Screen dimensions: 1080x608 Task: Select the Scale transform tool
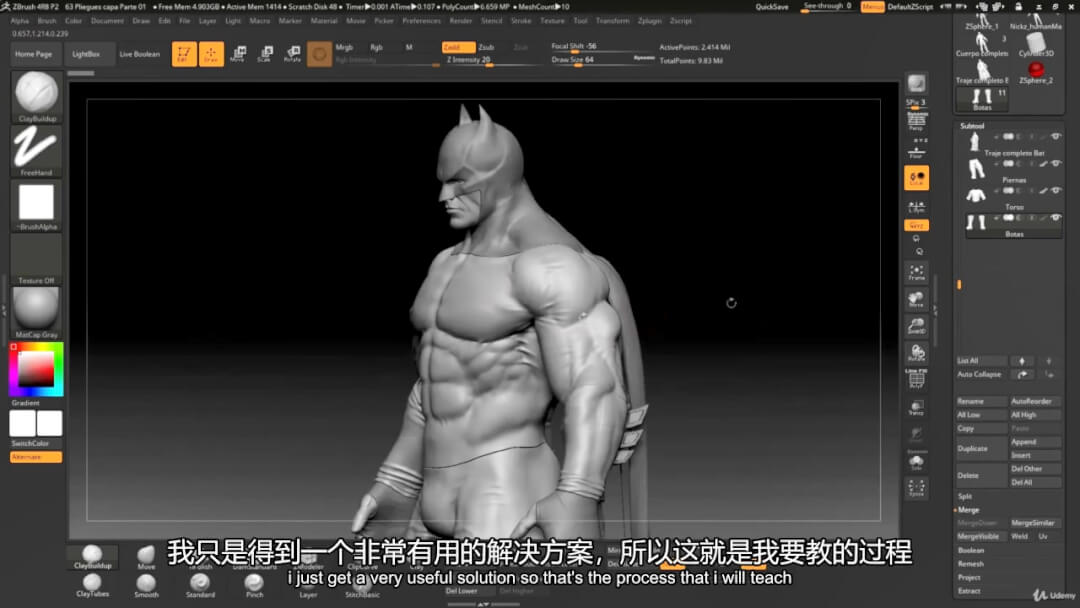pyautogui.click(x=264, y=54)
